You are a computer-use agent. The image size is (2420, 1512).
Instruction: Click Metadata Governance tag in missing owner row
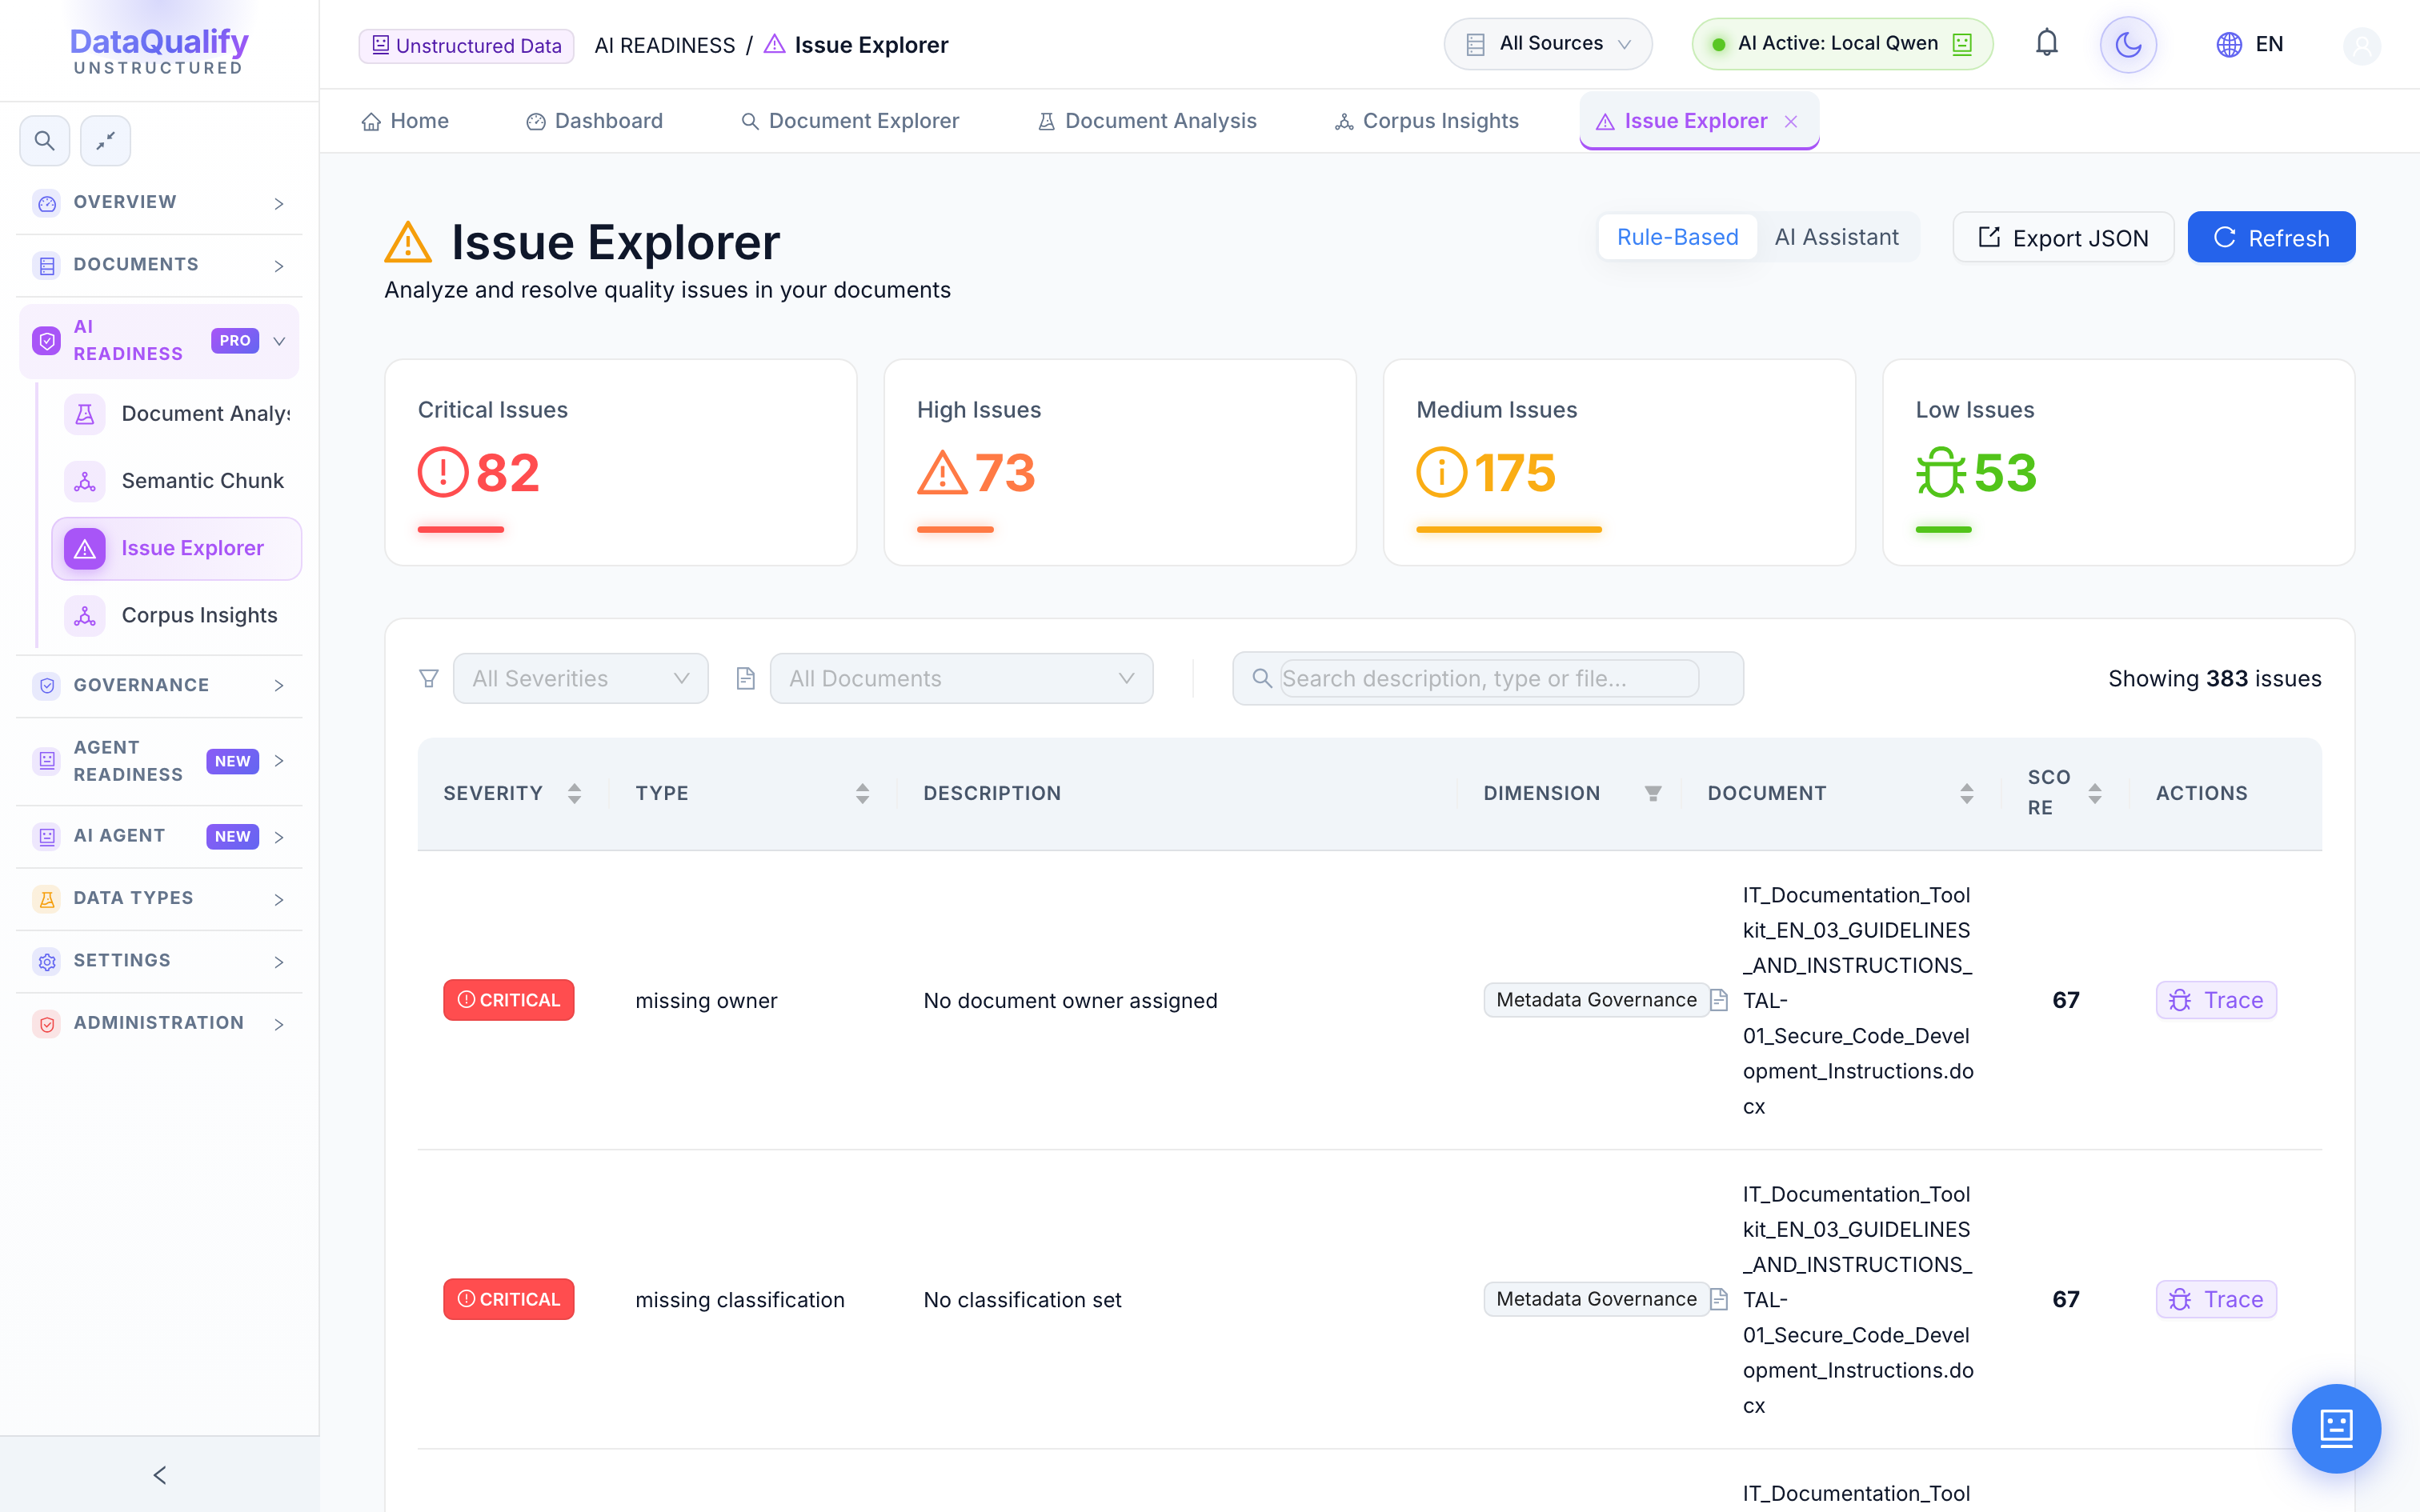click(x=1596, y=1000)
